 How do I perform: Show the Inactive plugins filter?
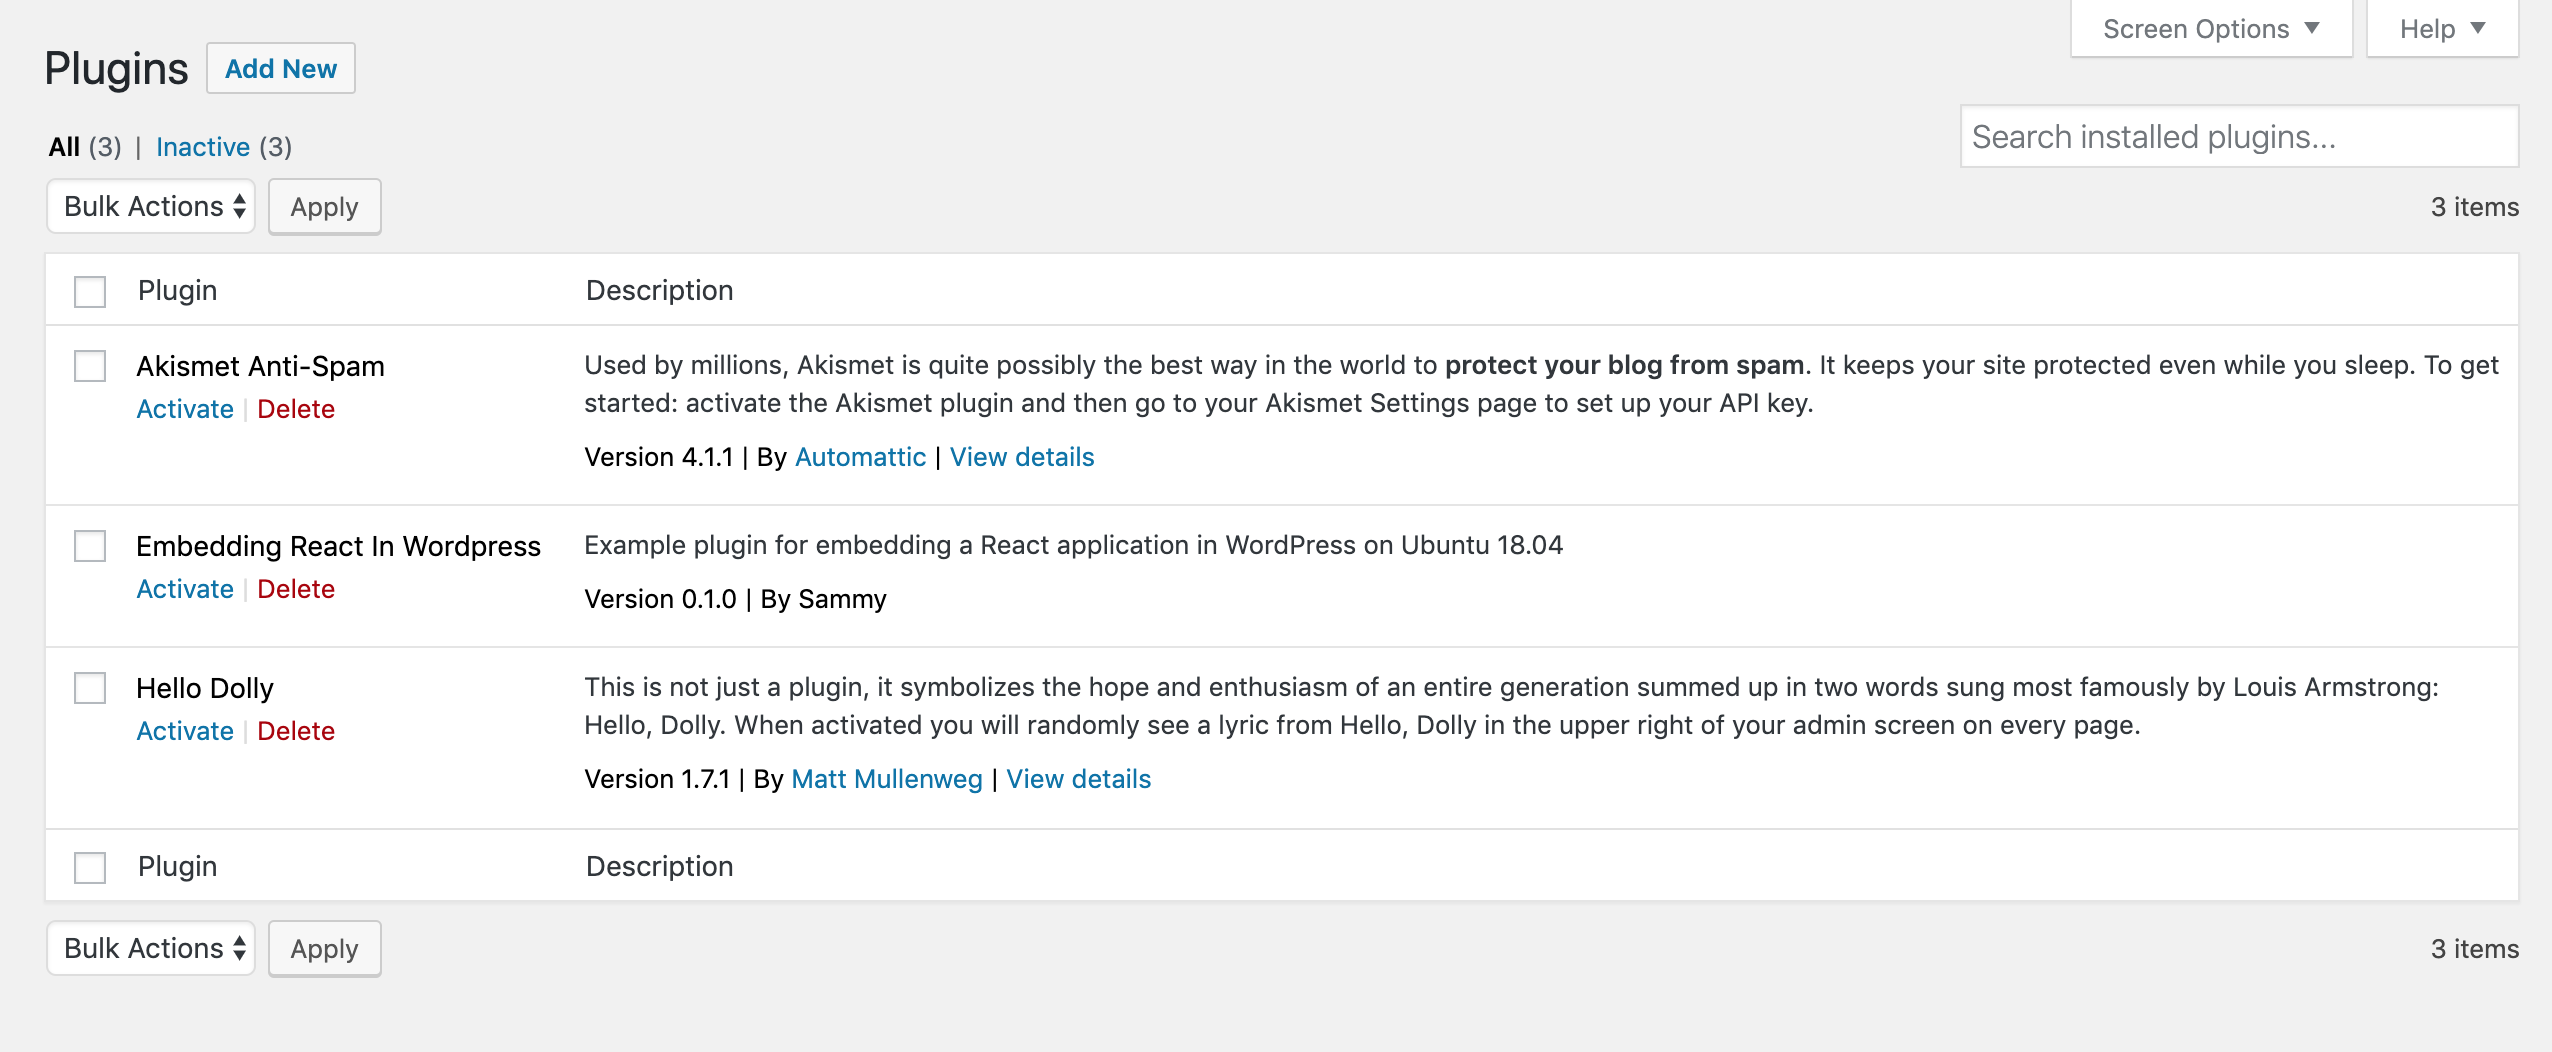pyautogui.click(x=203, y=147)
